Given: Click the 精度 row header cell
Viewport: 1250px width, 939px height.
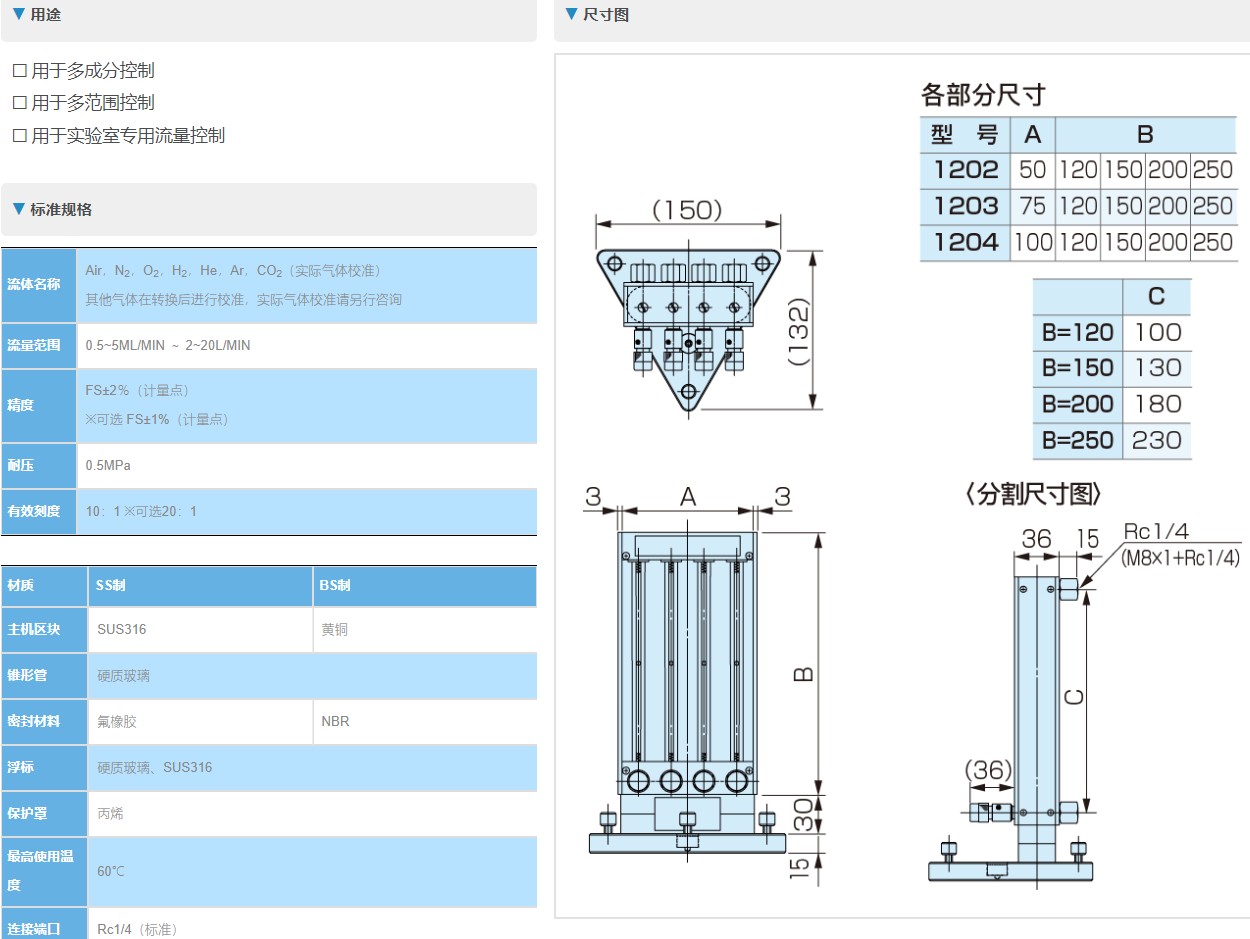Looking at the screenshot, I should pos(38,406).
